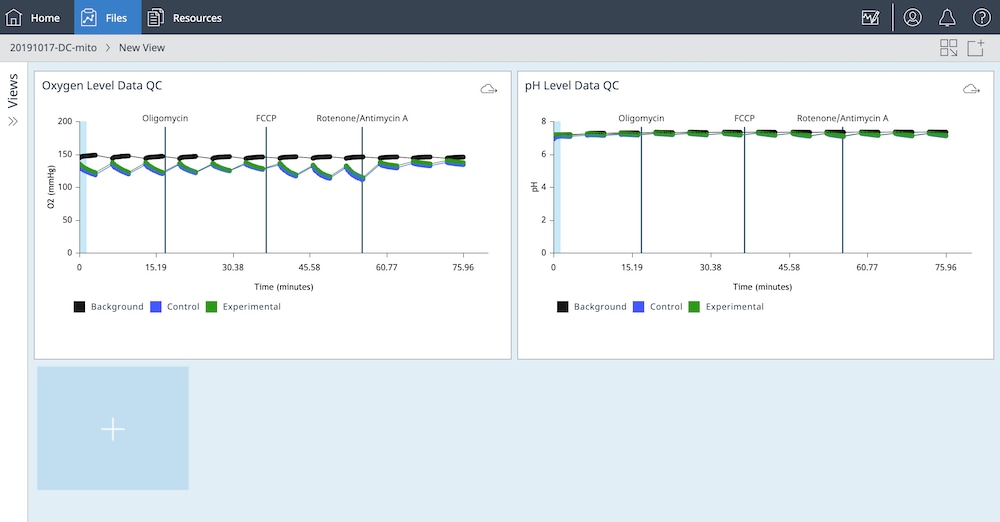1000x522 pixels.
Task: Click cloud icon on Oxygen Level chart
Action: pyautogui.click(x=488, y=89)
